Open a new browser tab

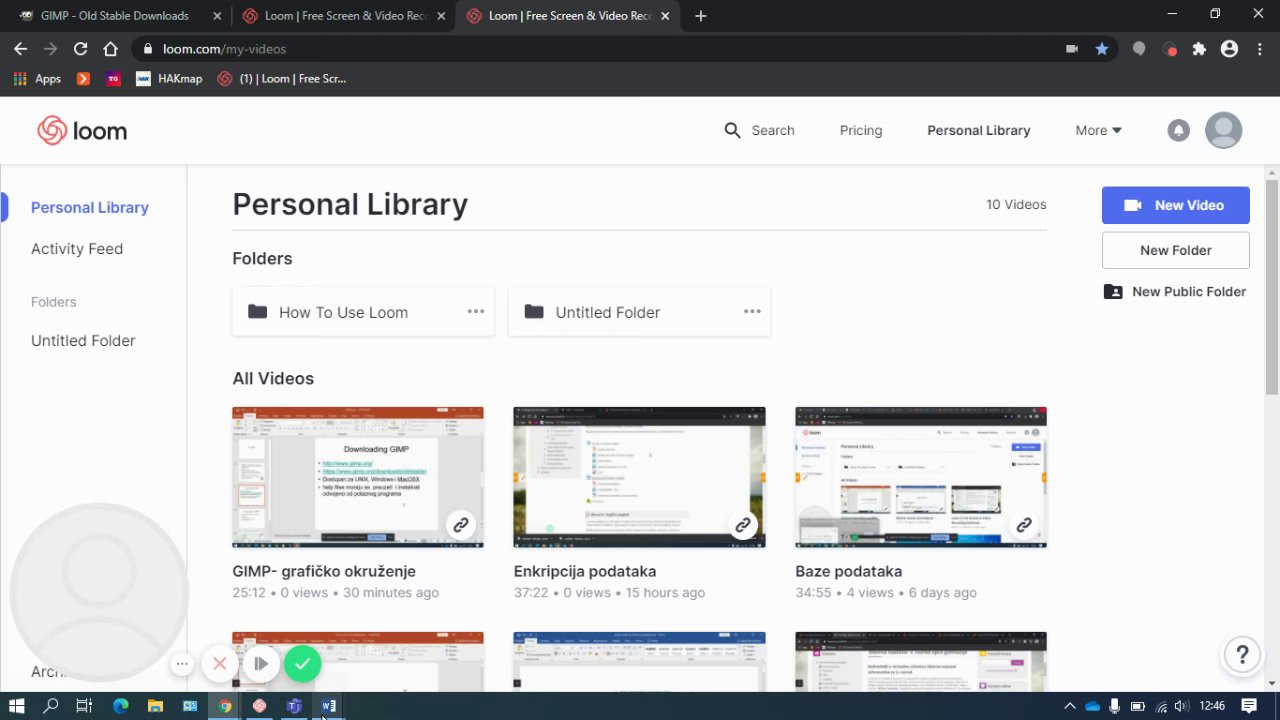tap(700, 16)
